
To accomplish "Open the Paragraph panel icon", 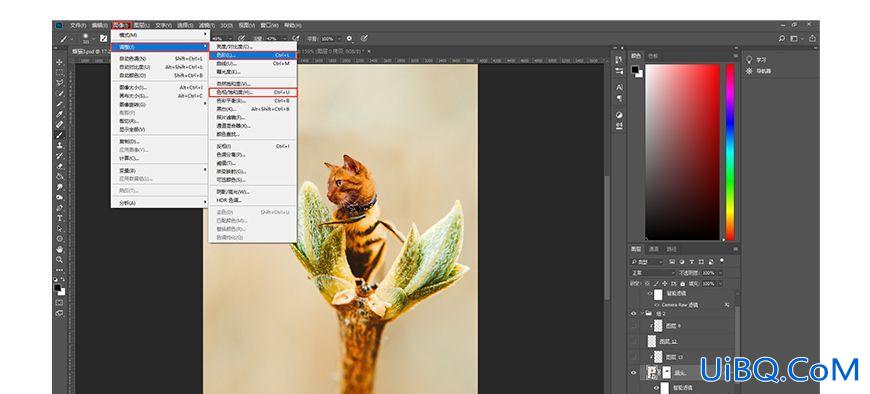I will pyautogui.click(x=619, y=98).
